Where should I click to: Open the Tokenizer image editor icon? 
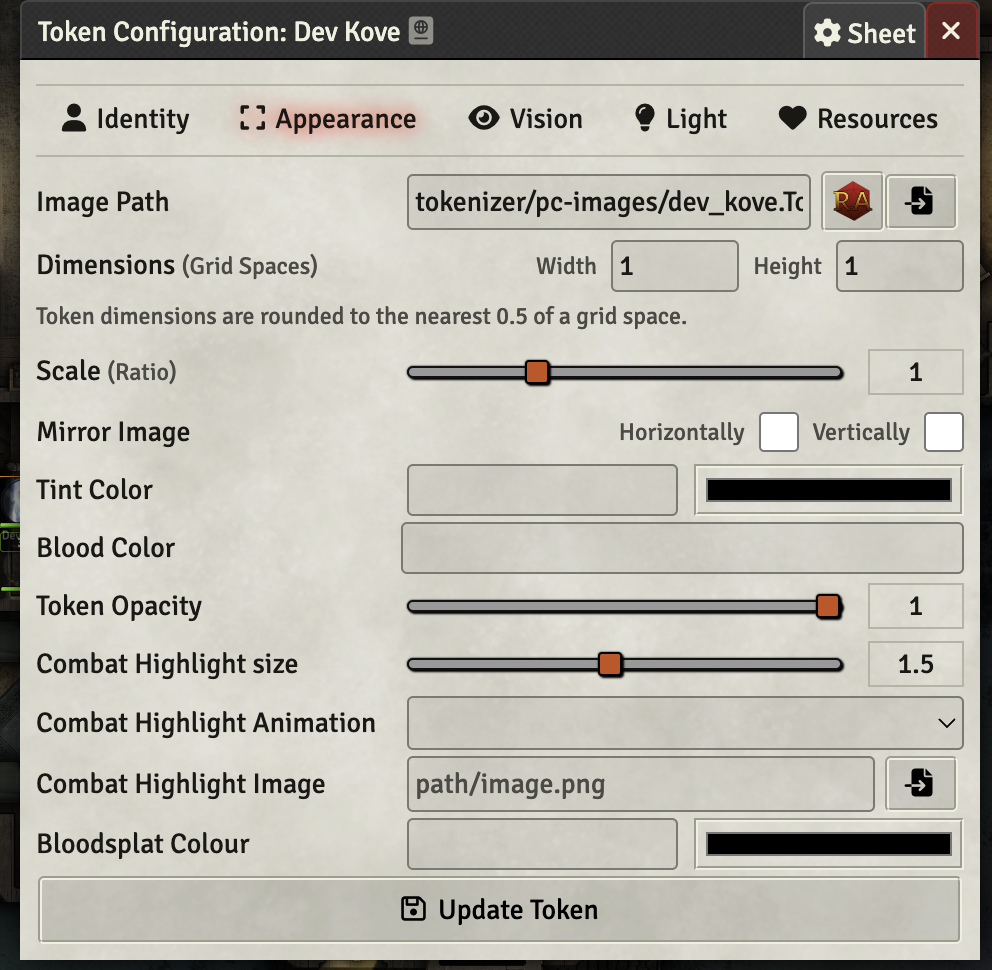pyautogui.click(x=851, y=201)
